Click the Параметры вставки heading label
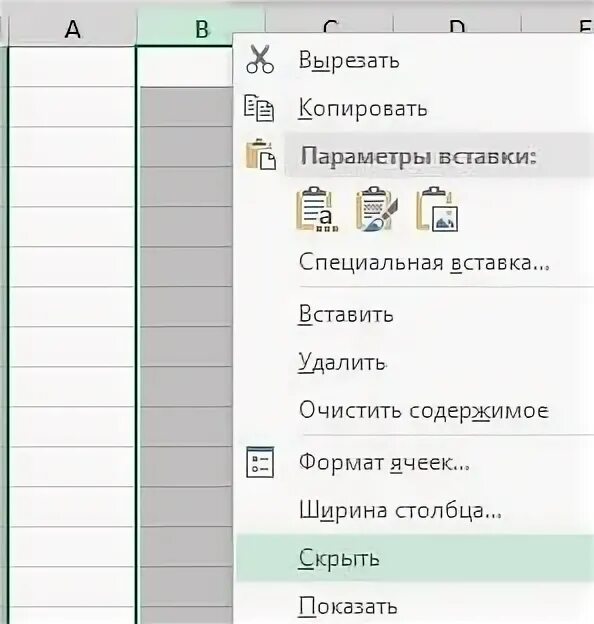594x624 pixels. pyautogui.click(x=418, y=156)
